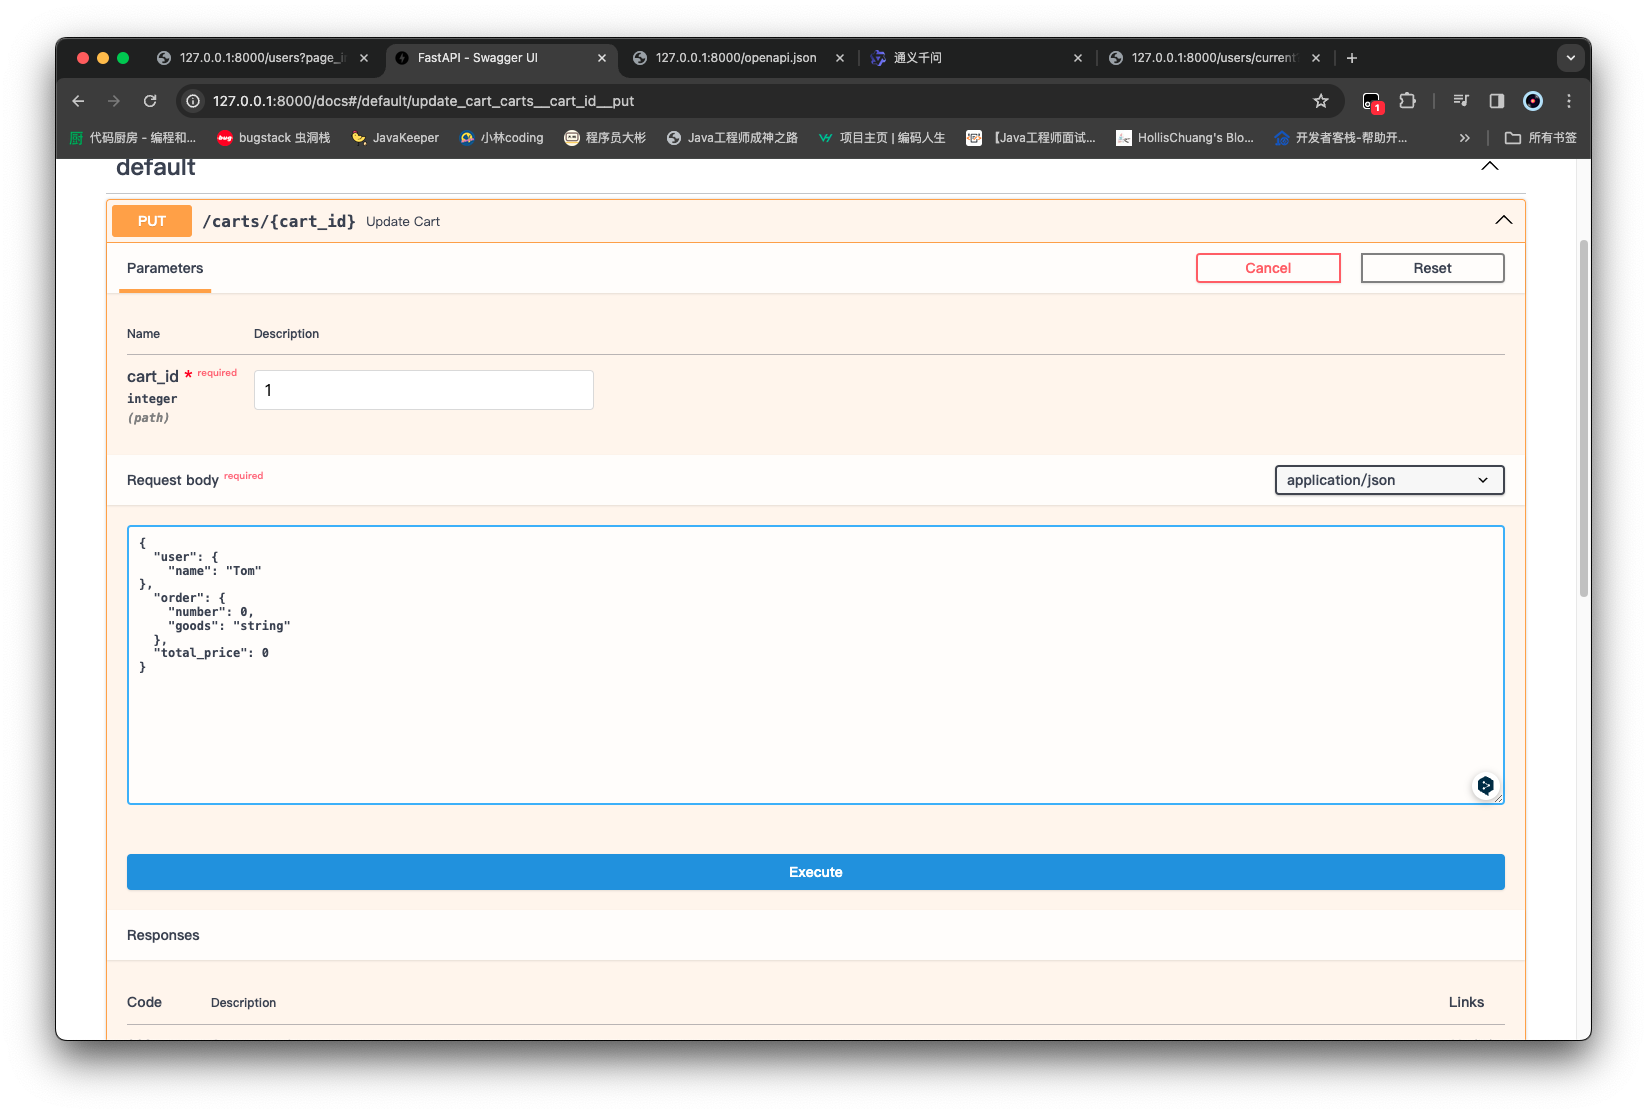The width and height of the screenshot is (1647, 1114).
Task: Open the HollisChuang's Blog bookmark
Action: pos(1185,138)
